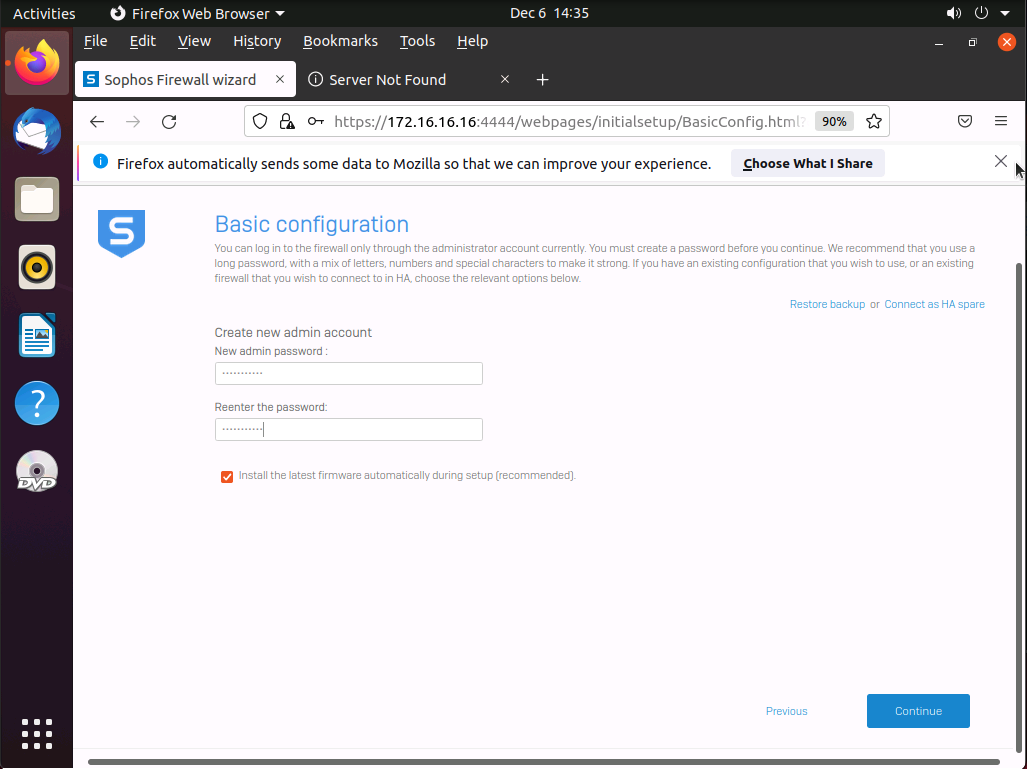Open the system status menu
Screen dimensions: 1027x769
coord(980,14)
